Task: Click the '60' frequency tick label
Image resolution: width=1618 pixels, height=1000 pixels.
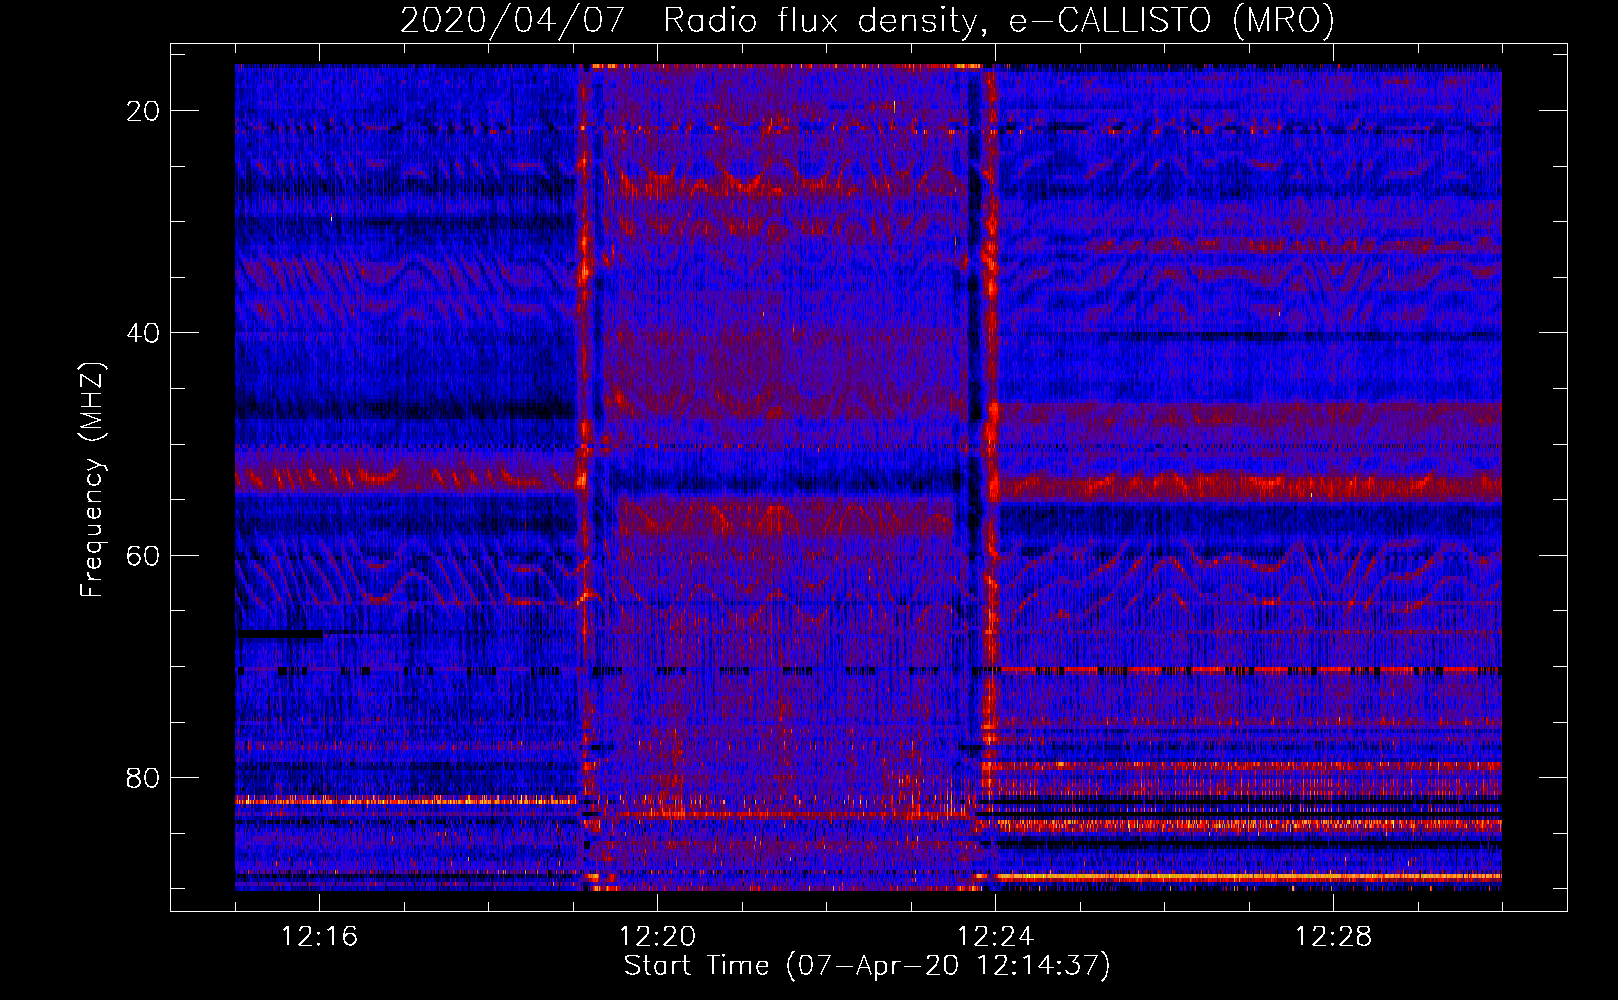Action: 143,556
